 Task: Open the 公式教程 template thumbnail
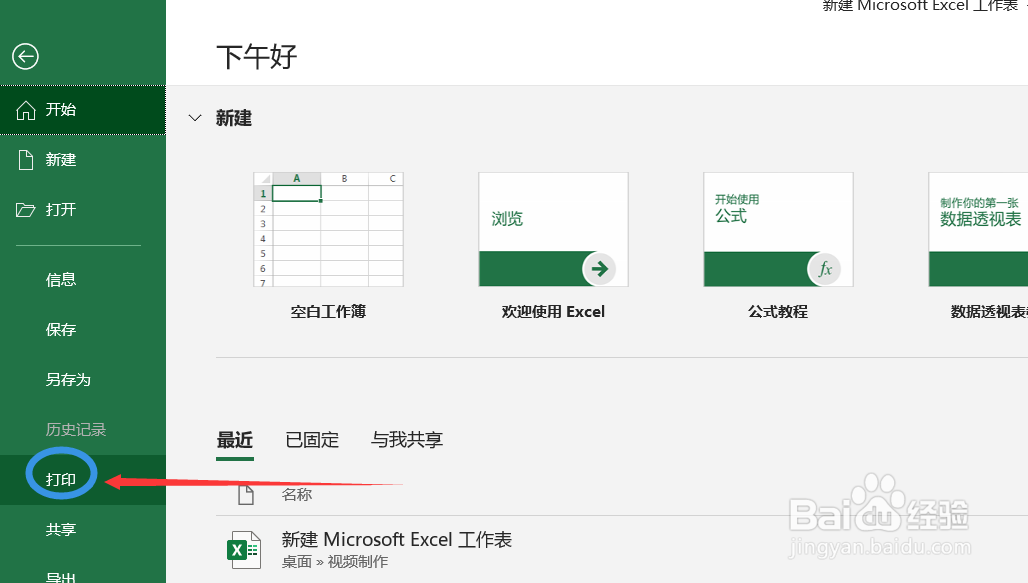pos(778,230)
